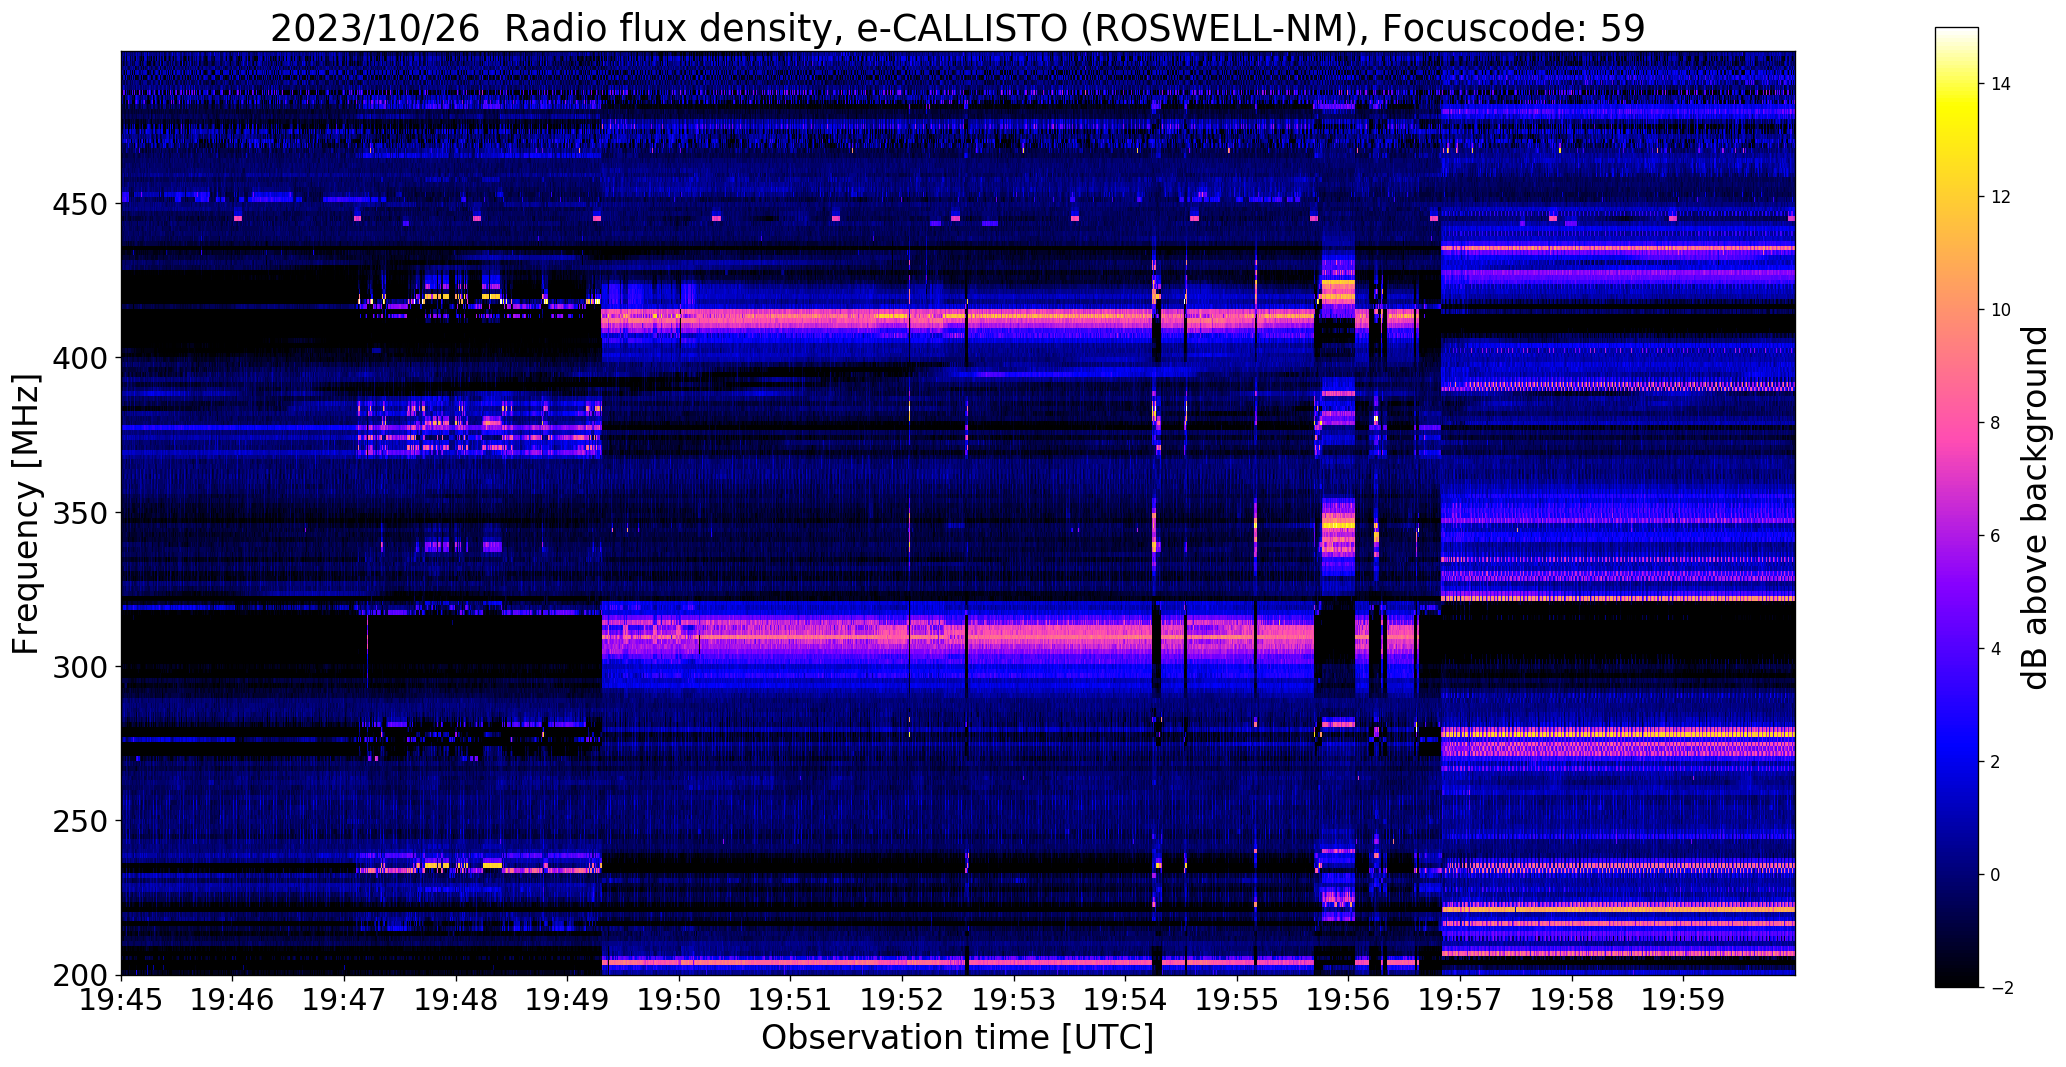This screenshot has width=2066, height=1067.
Task: Click the 19:59 time tick label
Action: [1684, 999]
